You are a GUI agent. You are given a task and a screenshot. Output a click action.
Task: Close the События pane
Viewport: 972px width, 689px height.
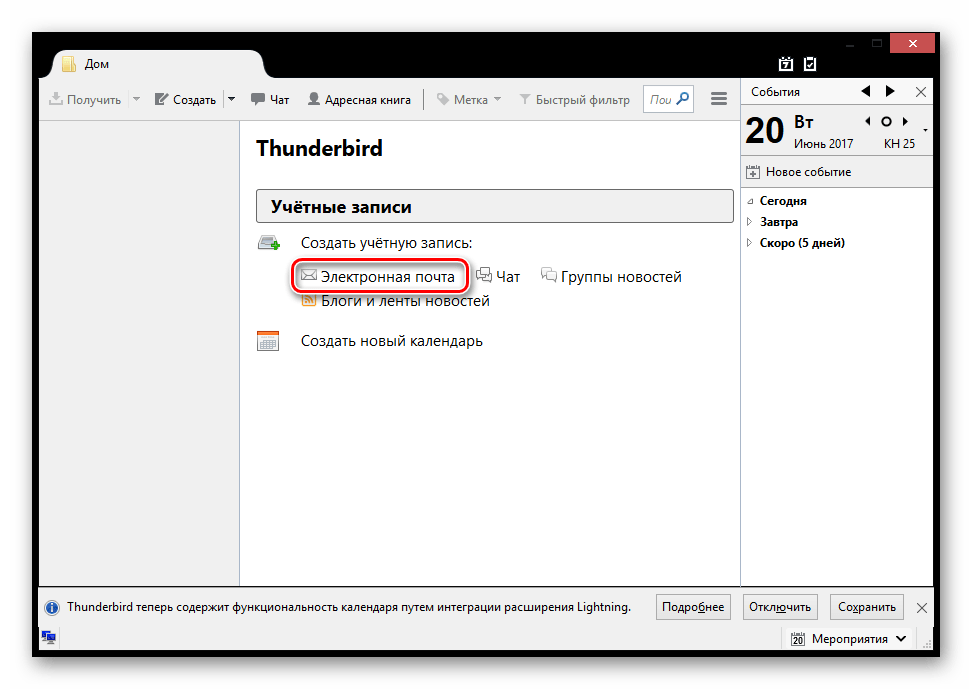pos(921,92)
